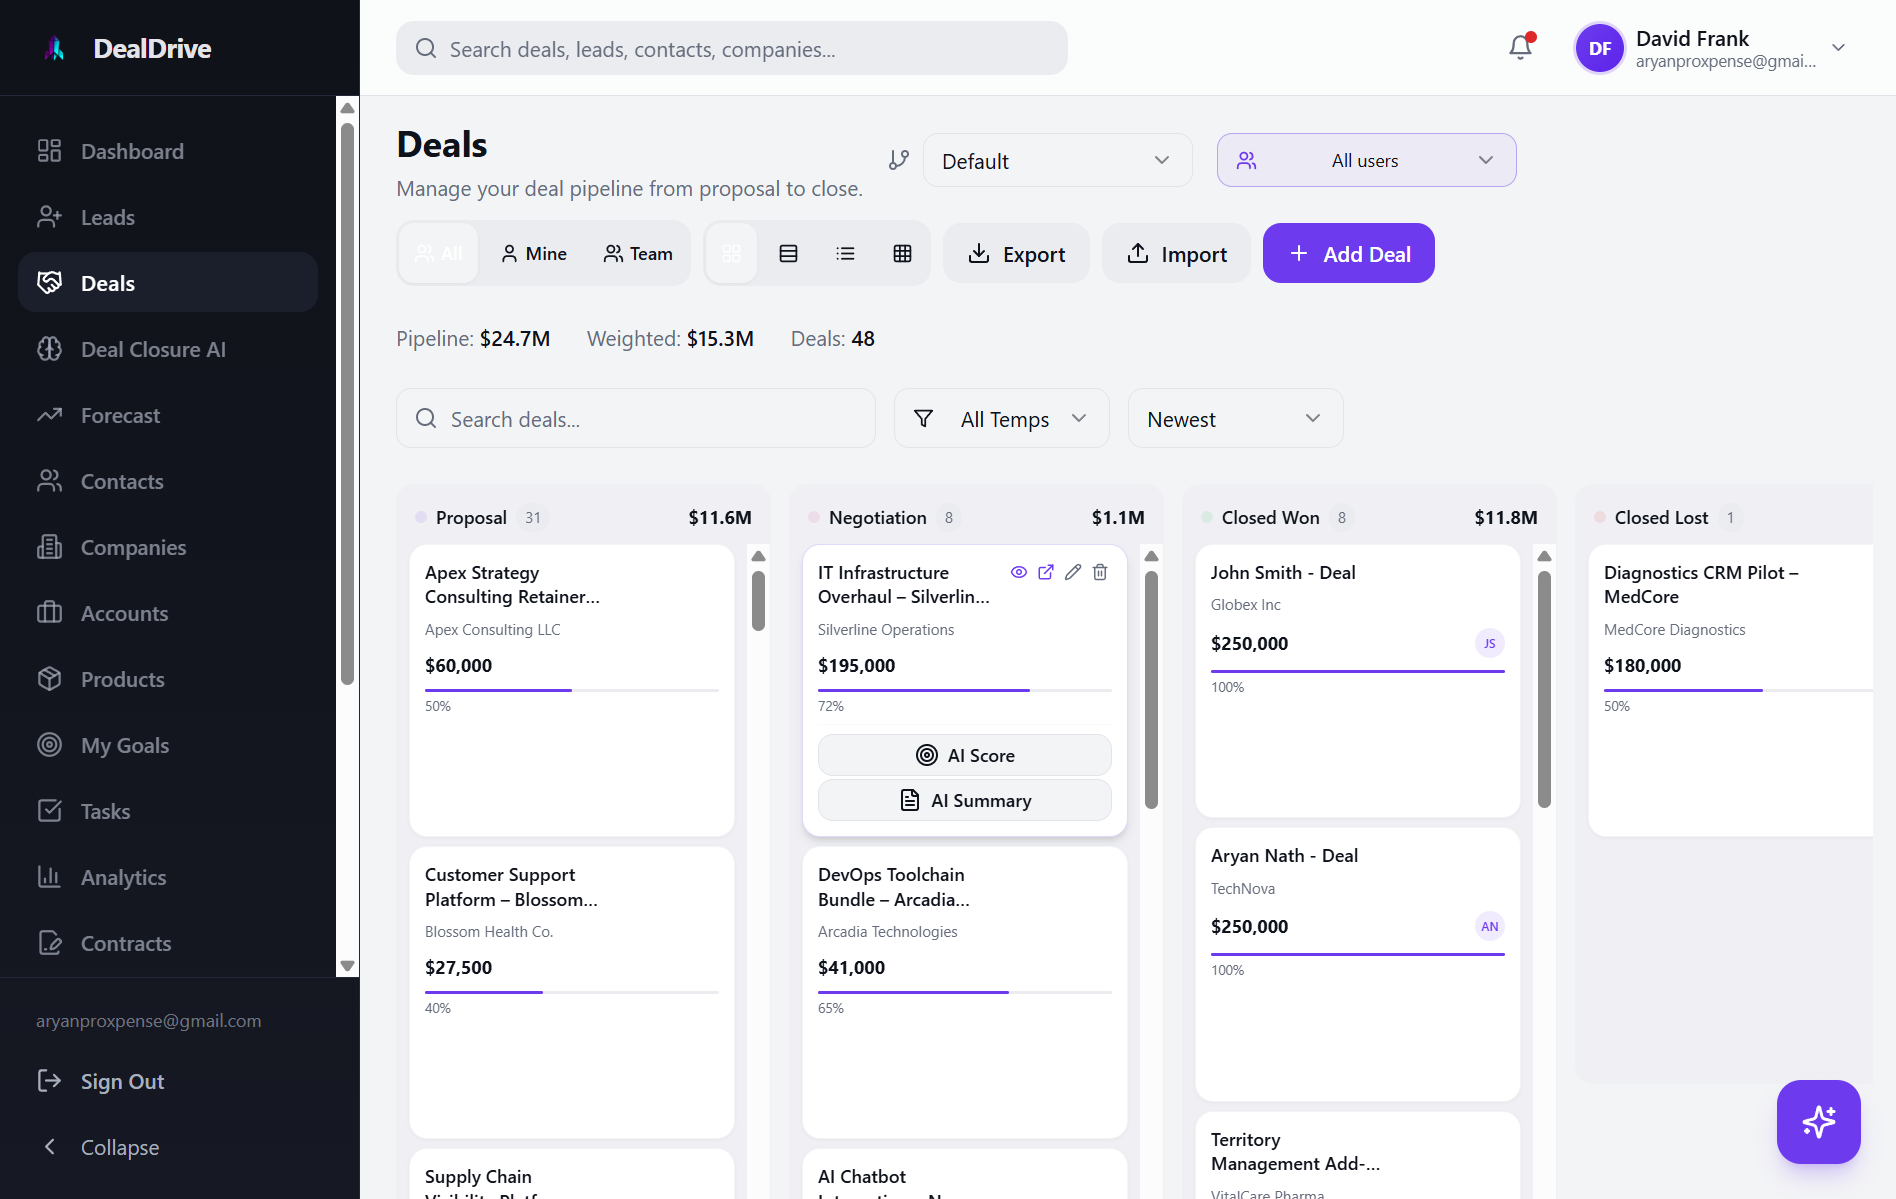Switch to kanban board view icon
Viewport: 1896px width, 1199px height.
tap(732, 253)
